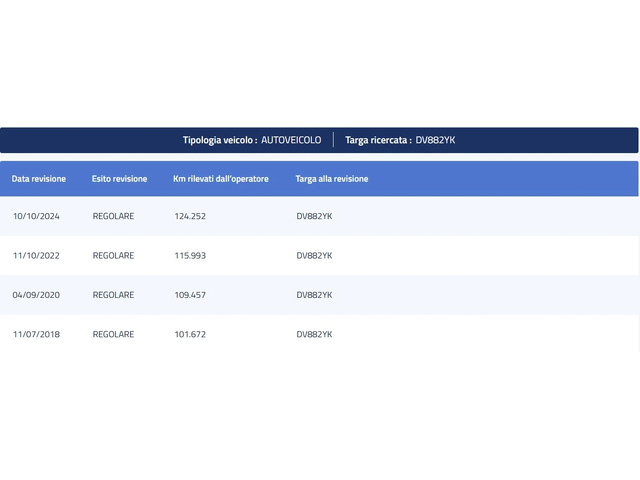Click plate DV882YK in the 11/07/2018 row
This screenshot has height=480, width=640.
pos(314,334)
